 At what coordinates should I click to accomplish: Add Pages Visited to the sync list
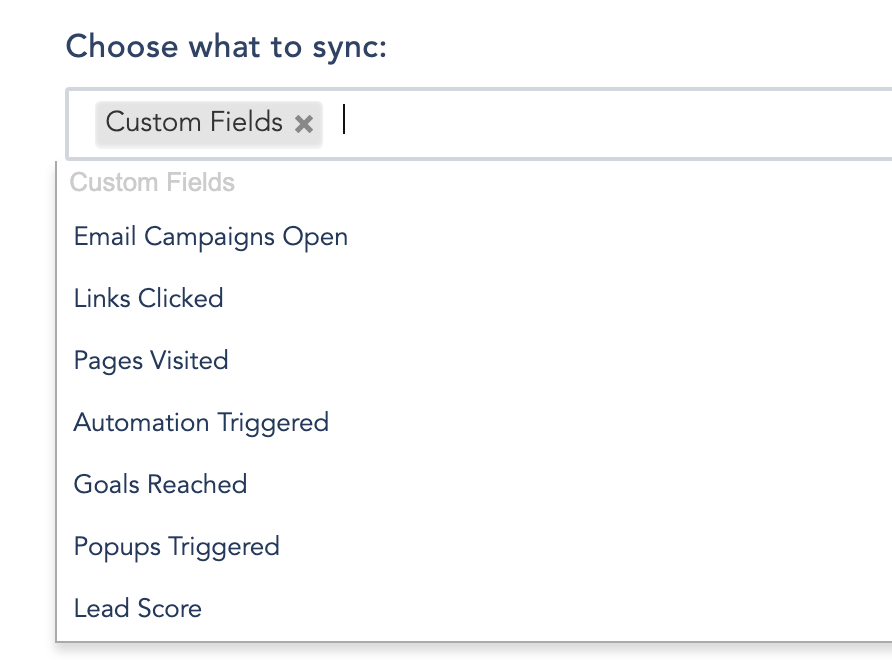474,361
